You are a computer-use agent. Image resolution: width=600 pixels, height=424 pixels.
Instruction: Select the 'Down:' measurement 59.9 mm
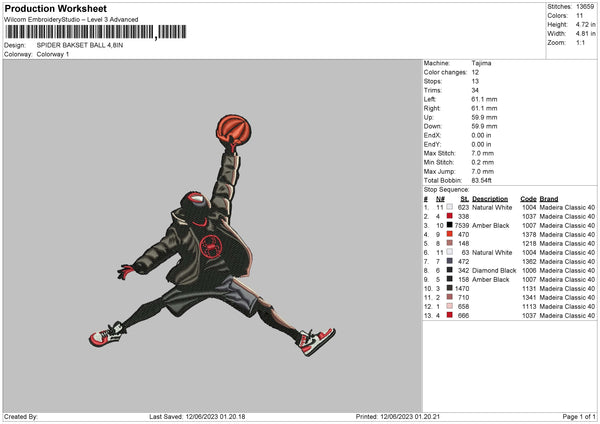484,126
